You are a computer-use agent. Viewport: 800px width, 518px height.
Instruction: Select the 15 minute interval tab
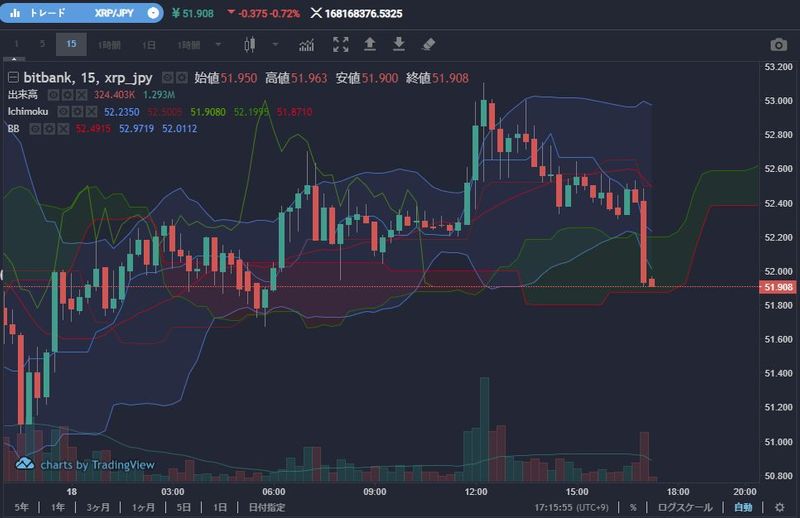point(70,44)
